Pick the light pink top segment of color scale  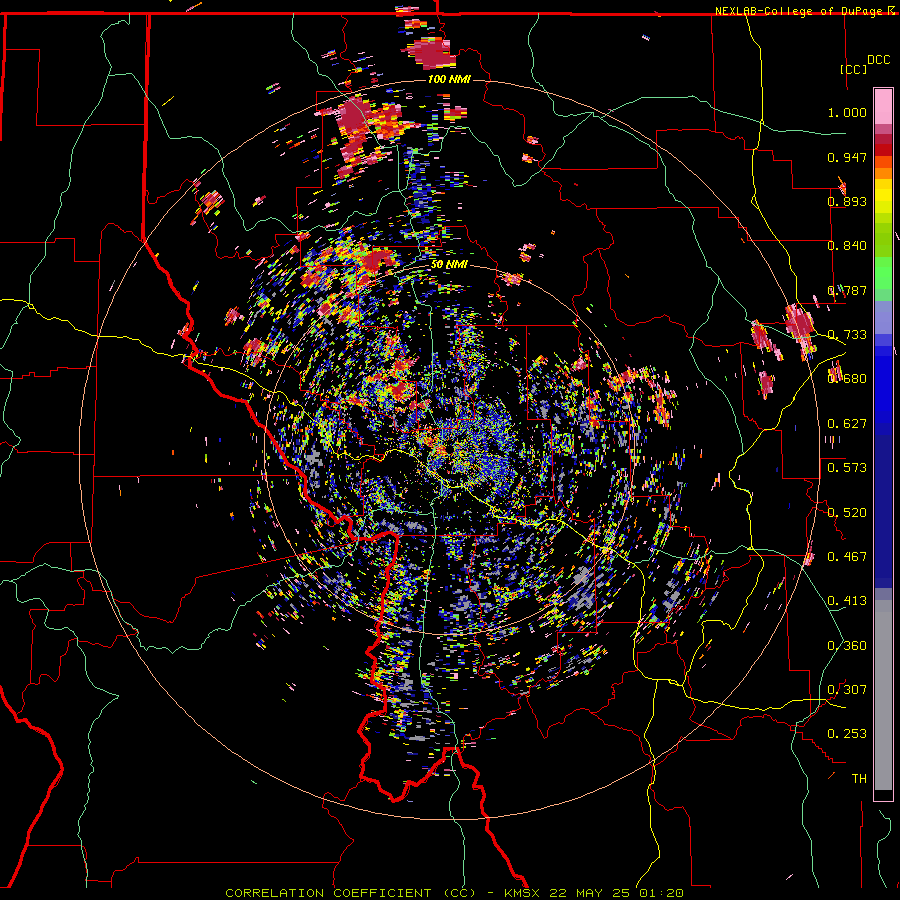click(x=883, y=107)
